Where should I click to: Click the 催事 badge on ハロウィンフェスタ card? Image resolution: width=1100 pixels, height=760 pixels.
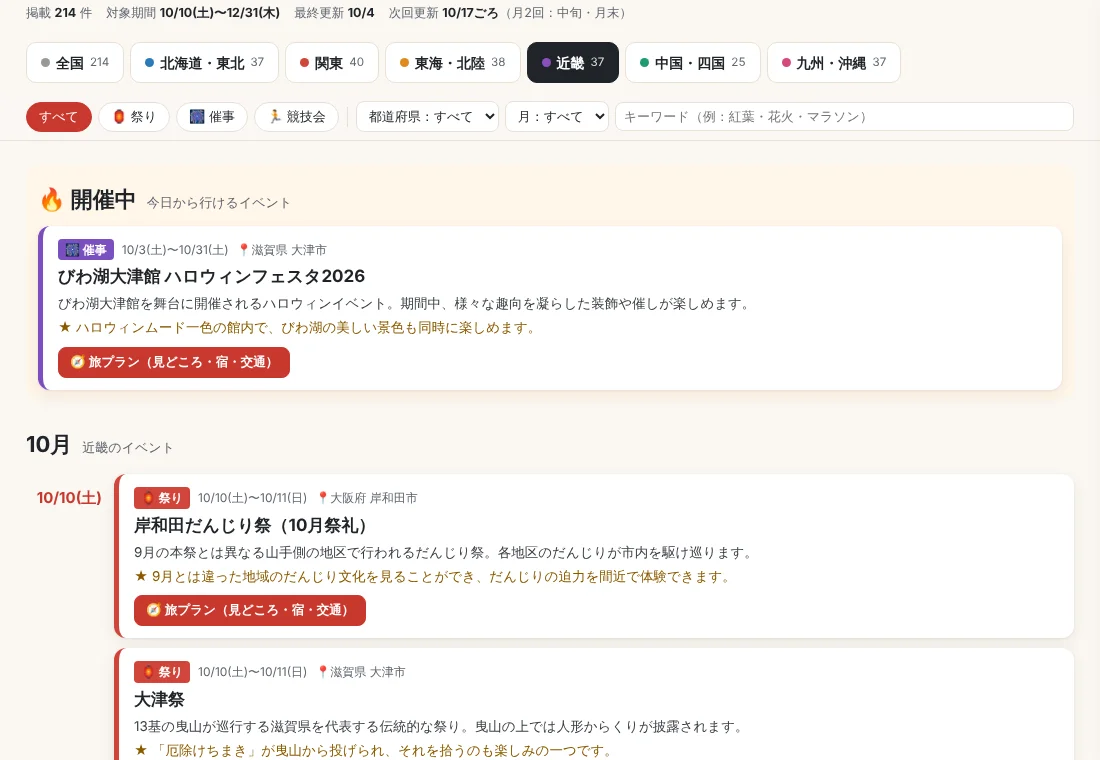(86, 250)
